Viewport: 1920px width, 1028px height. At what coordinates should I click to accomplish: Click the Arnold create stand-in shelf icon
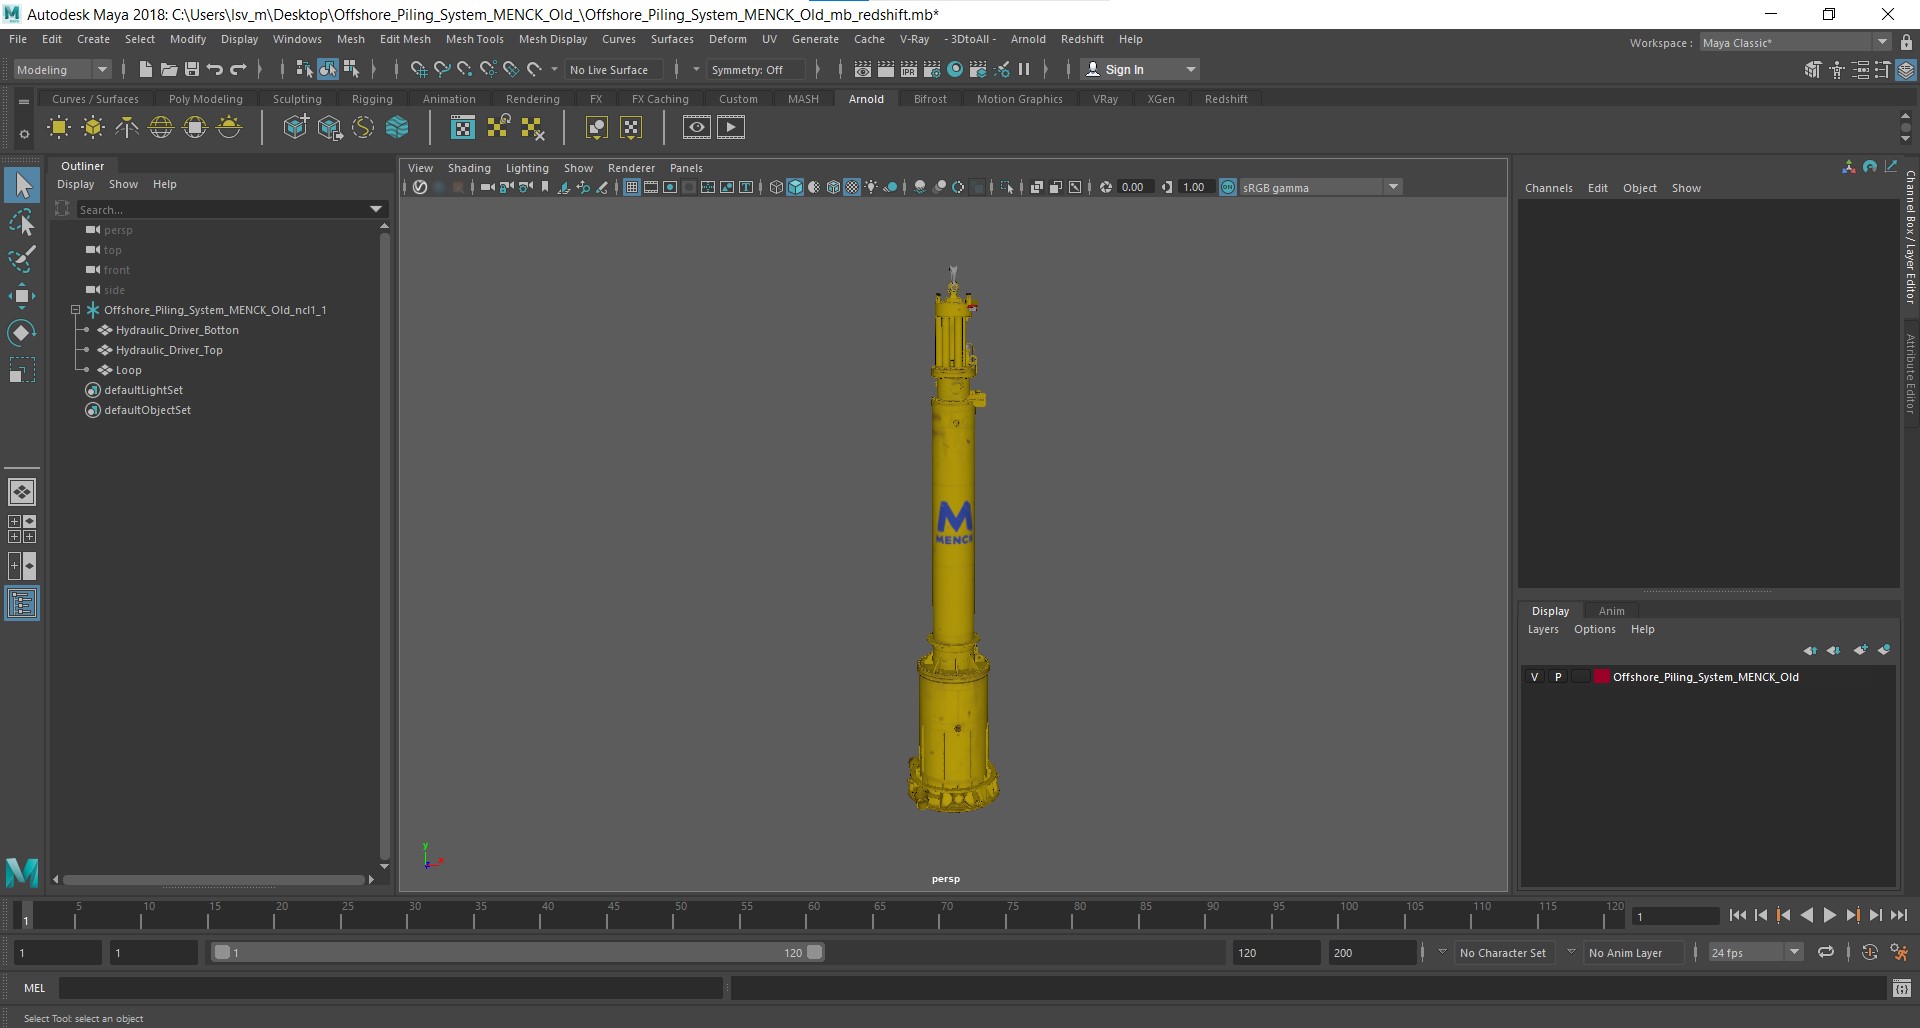[295, 128]
